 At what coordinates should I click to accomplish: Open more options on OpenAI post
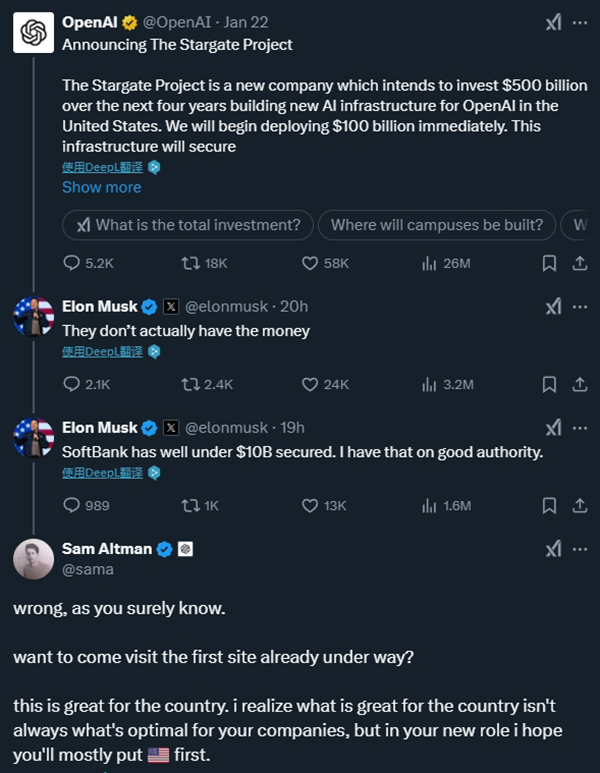pyautogui.click(x=579, y=23)
